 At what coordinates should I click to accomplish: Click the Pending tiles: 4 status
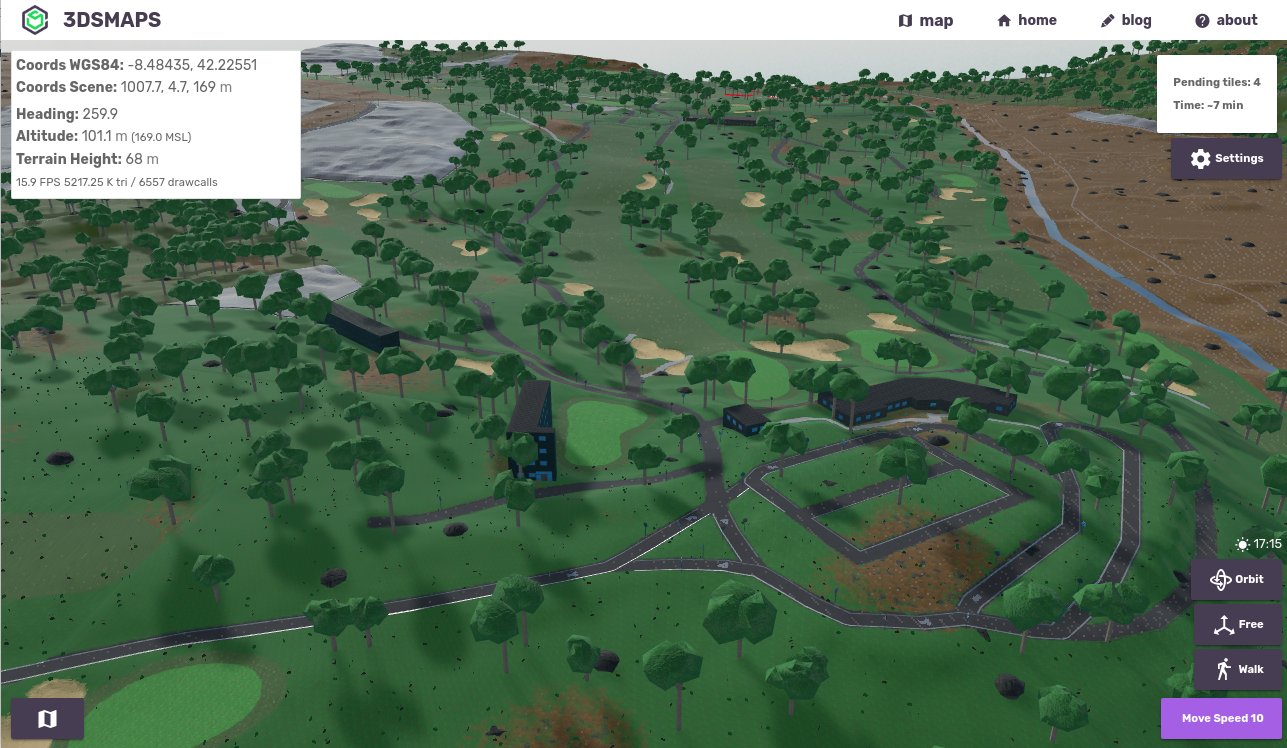pyautogui.click(x=1216, y=82)
